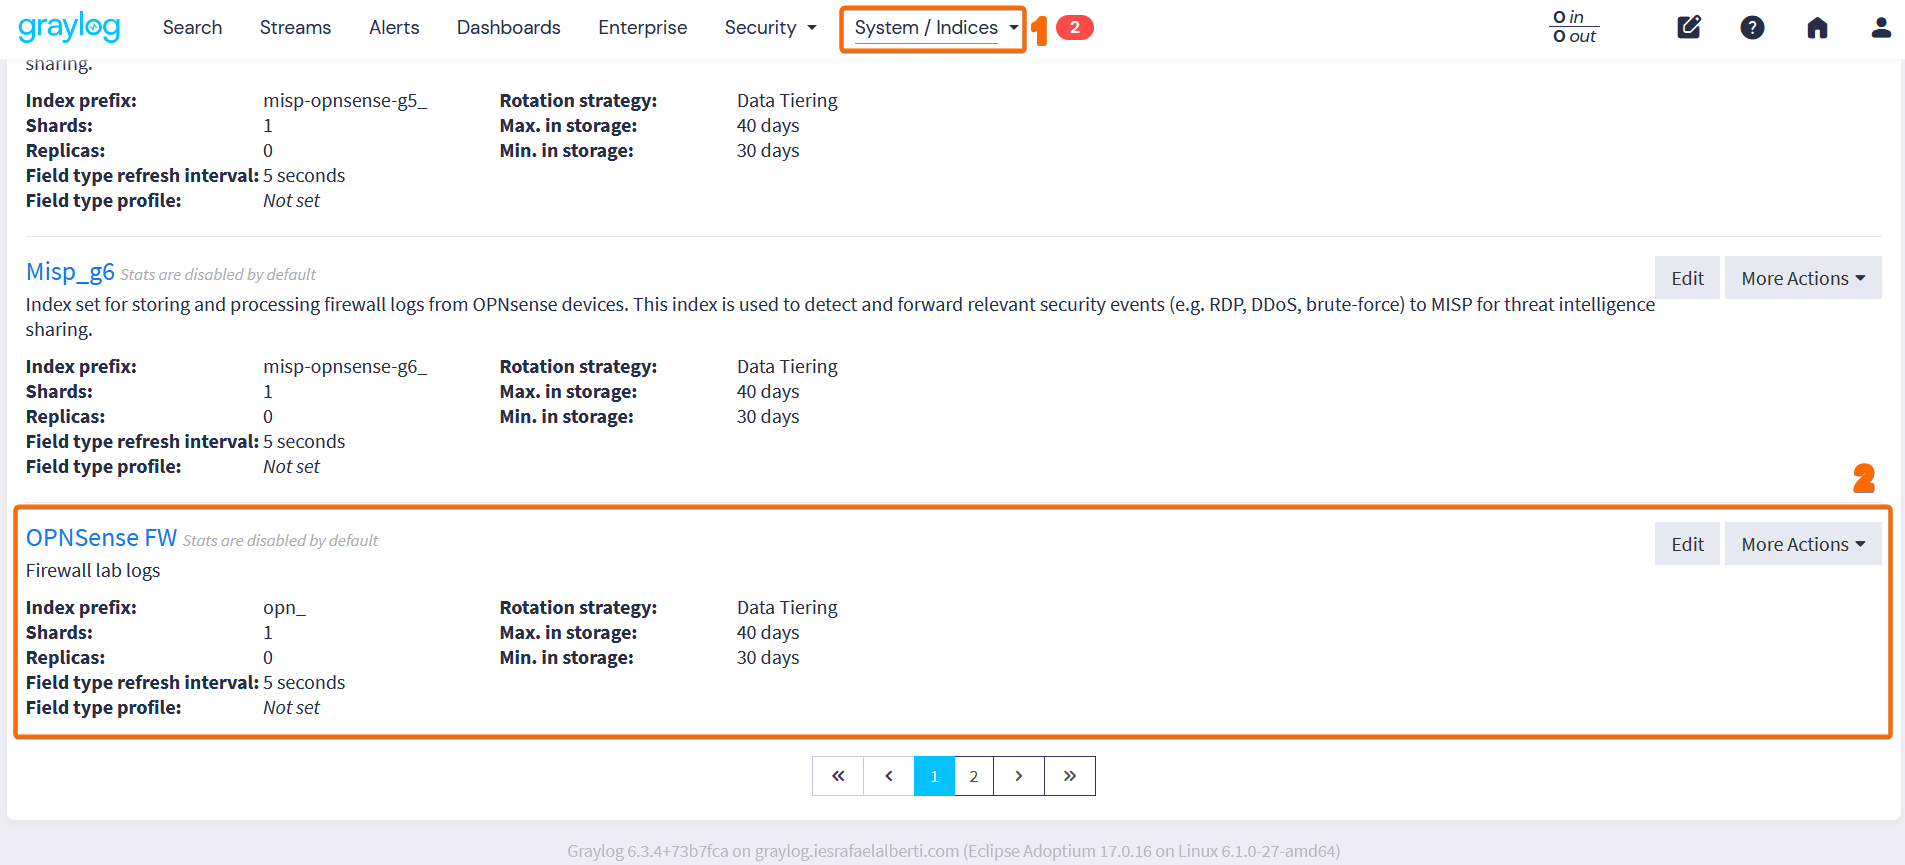Screen dimensions: 1905x865
Task: Select page 2 in pagination
Action: point(974,776)
